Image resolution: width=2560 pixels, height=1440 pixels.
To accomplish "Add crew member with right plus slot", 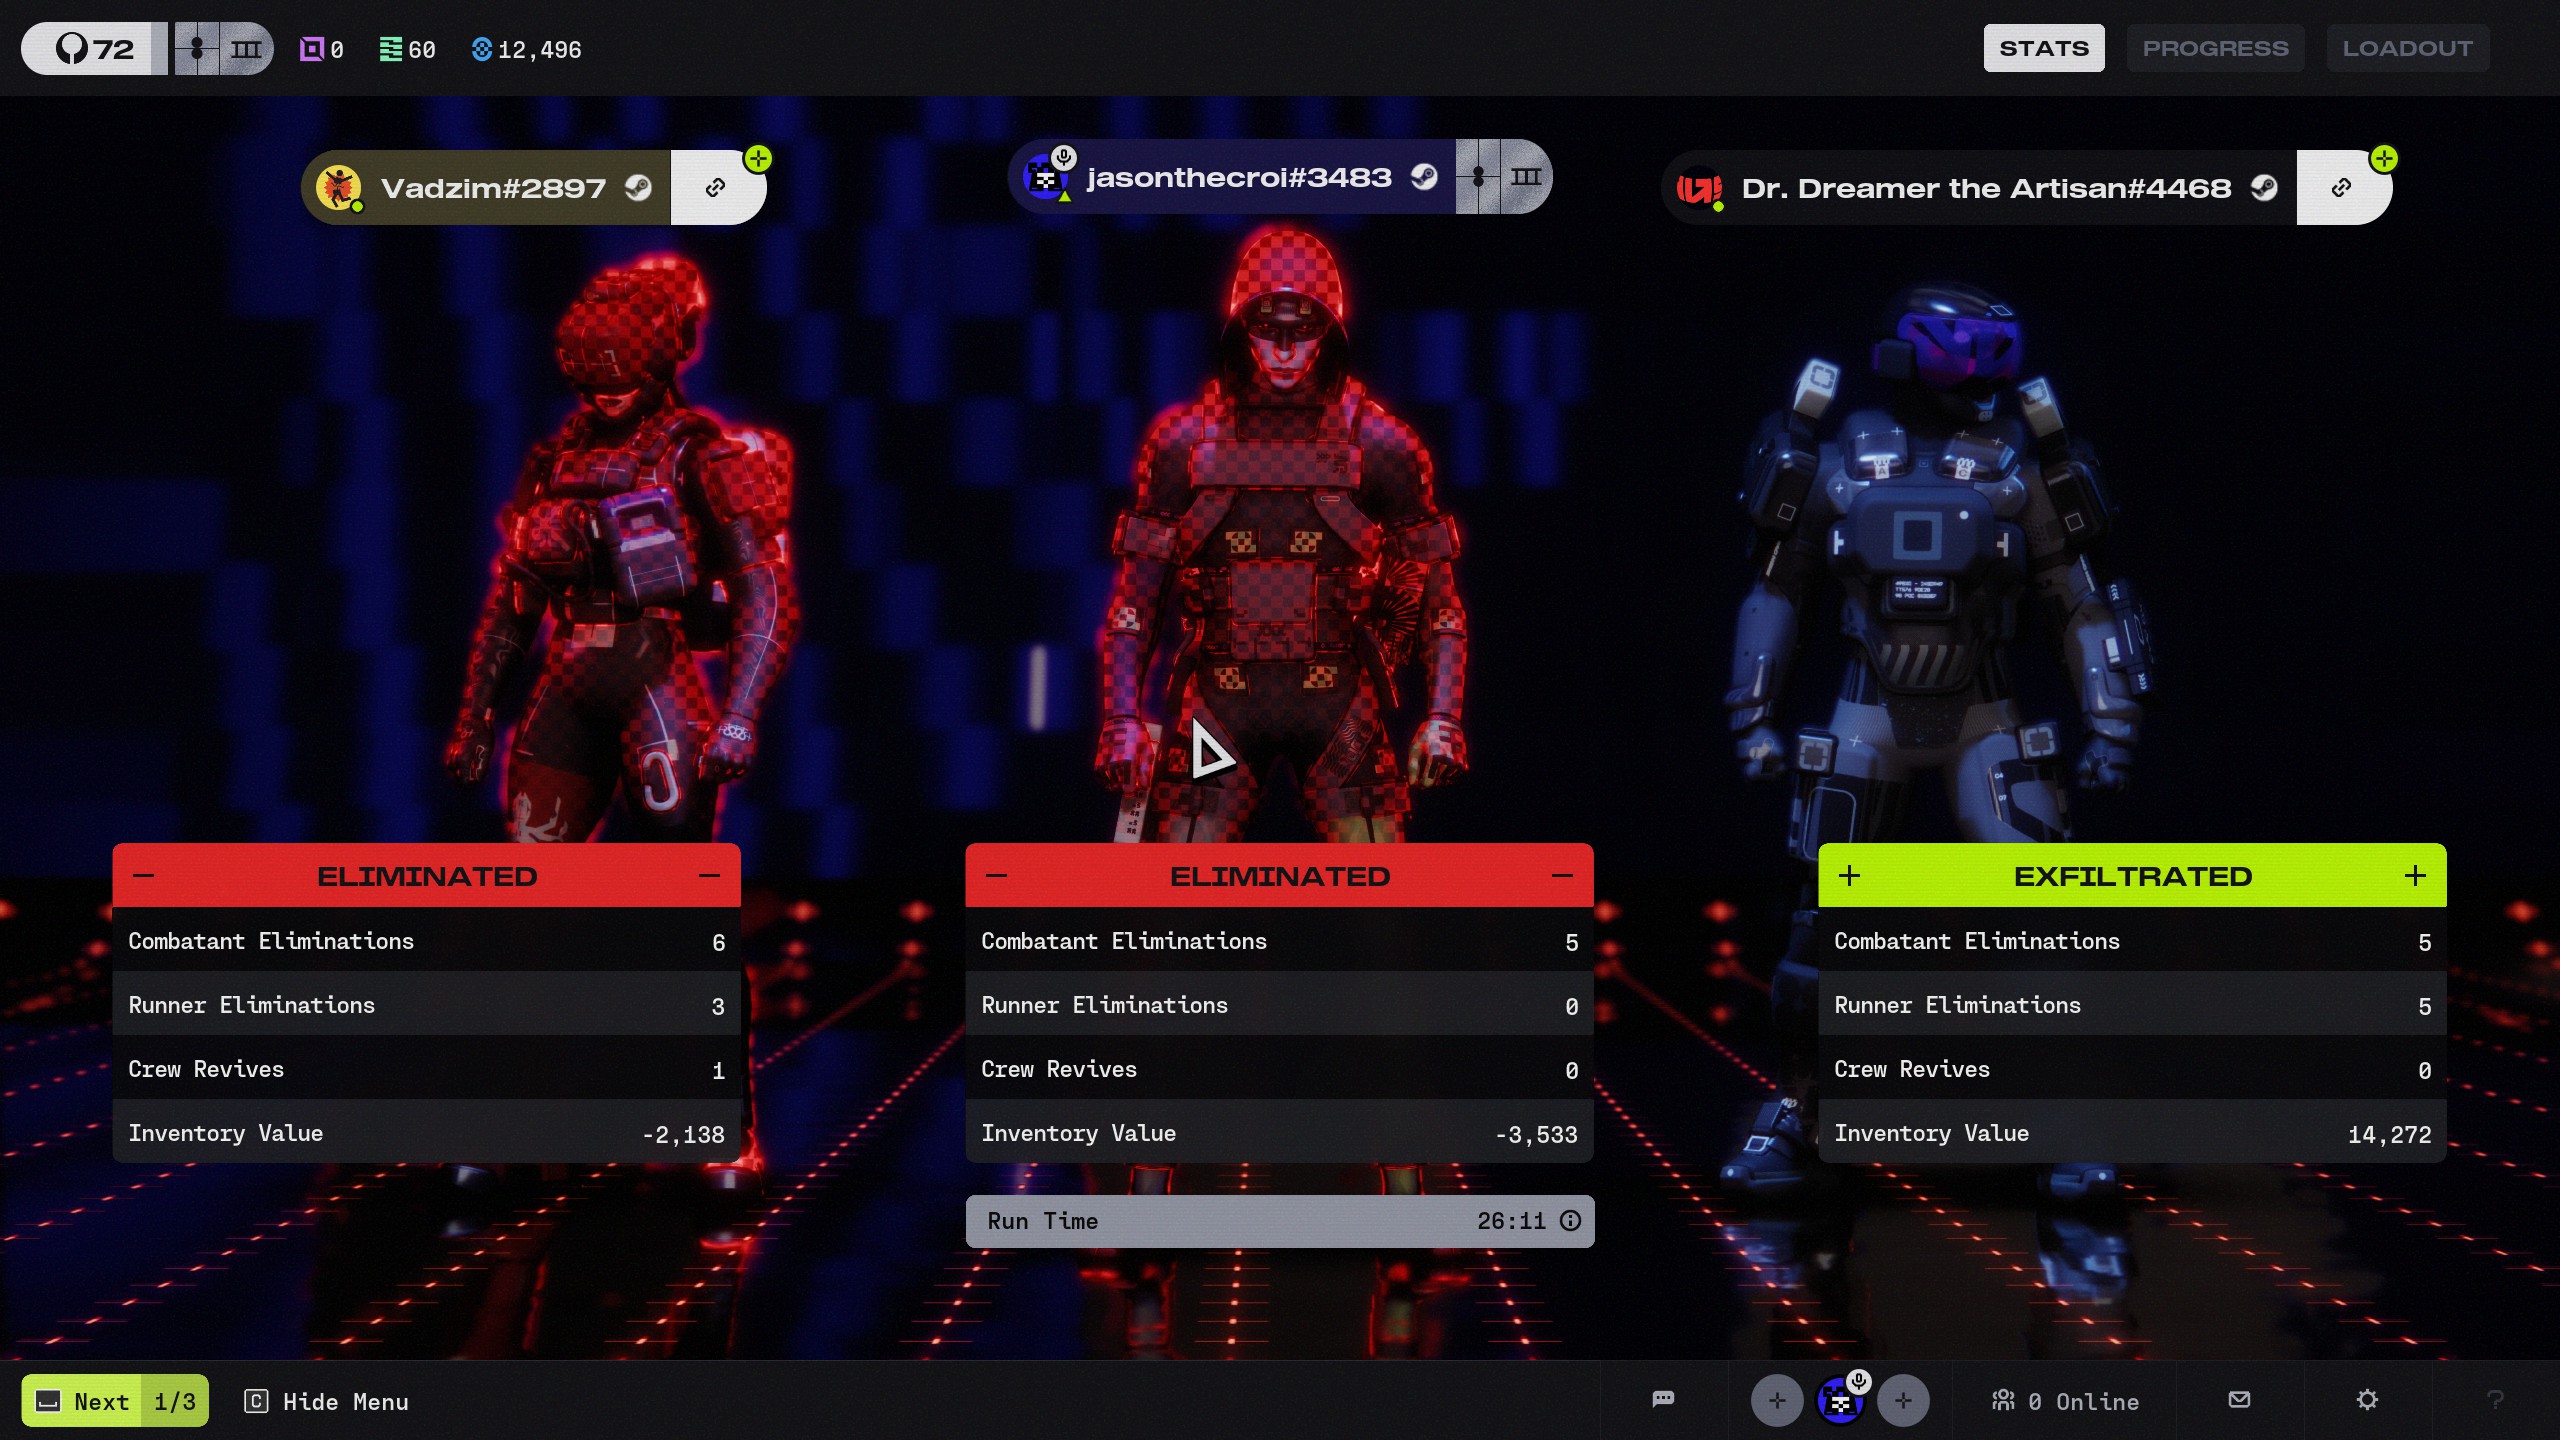I will 1903,1401.
